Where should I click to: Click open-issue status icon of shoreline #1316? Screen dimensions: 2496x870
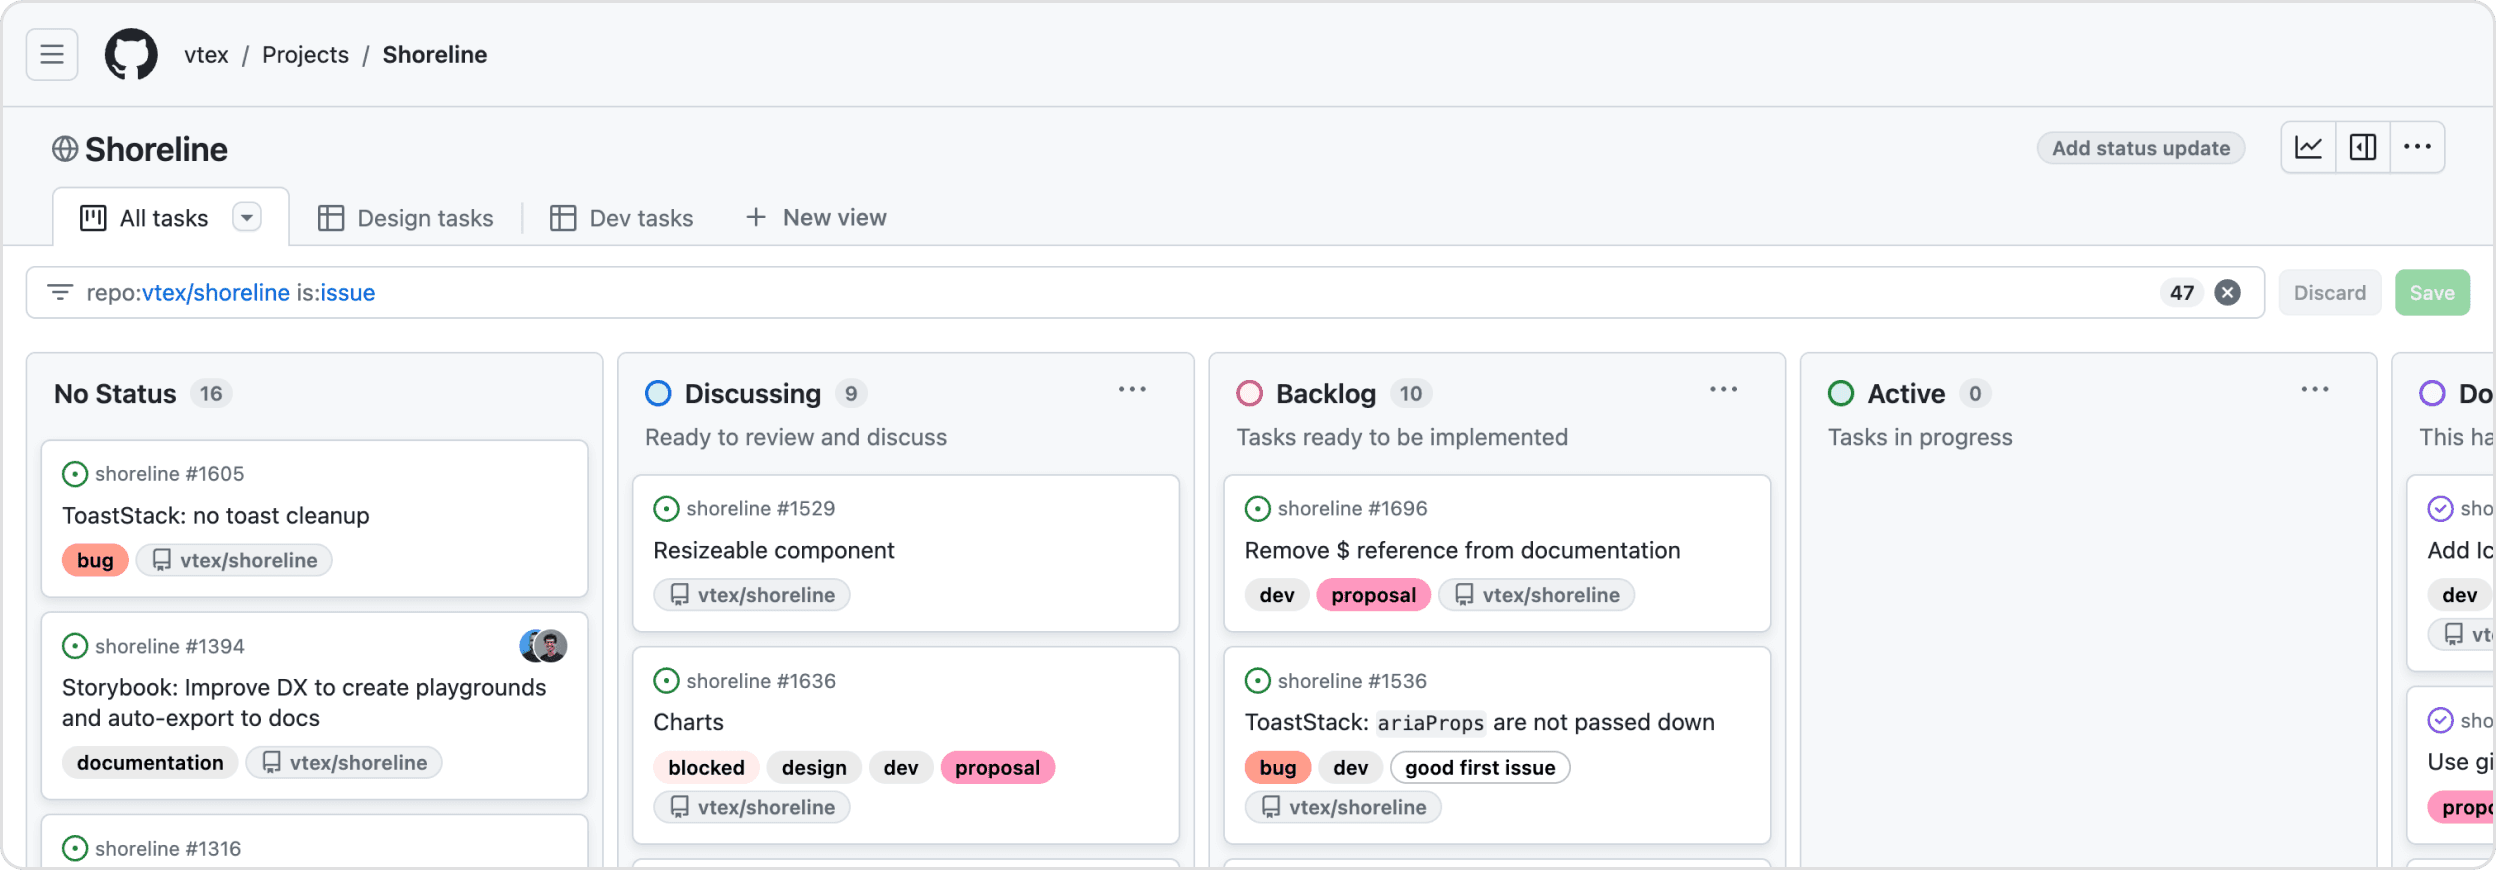pos(75,848)
